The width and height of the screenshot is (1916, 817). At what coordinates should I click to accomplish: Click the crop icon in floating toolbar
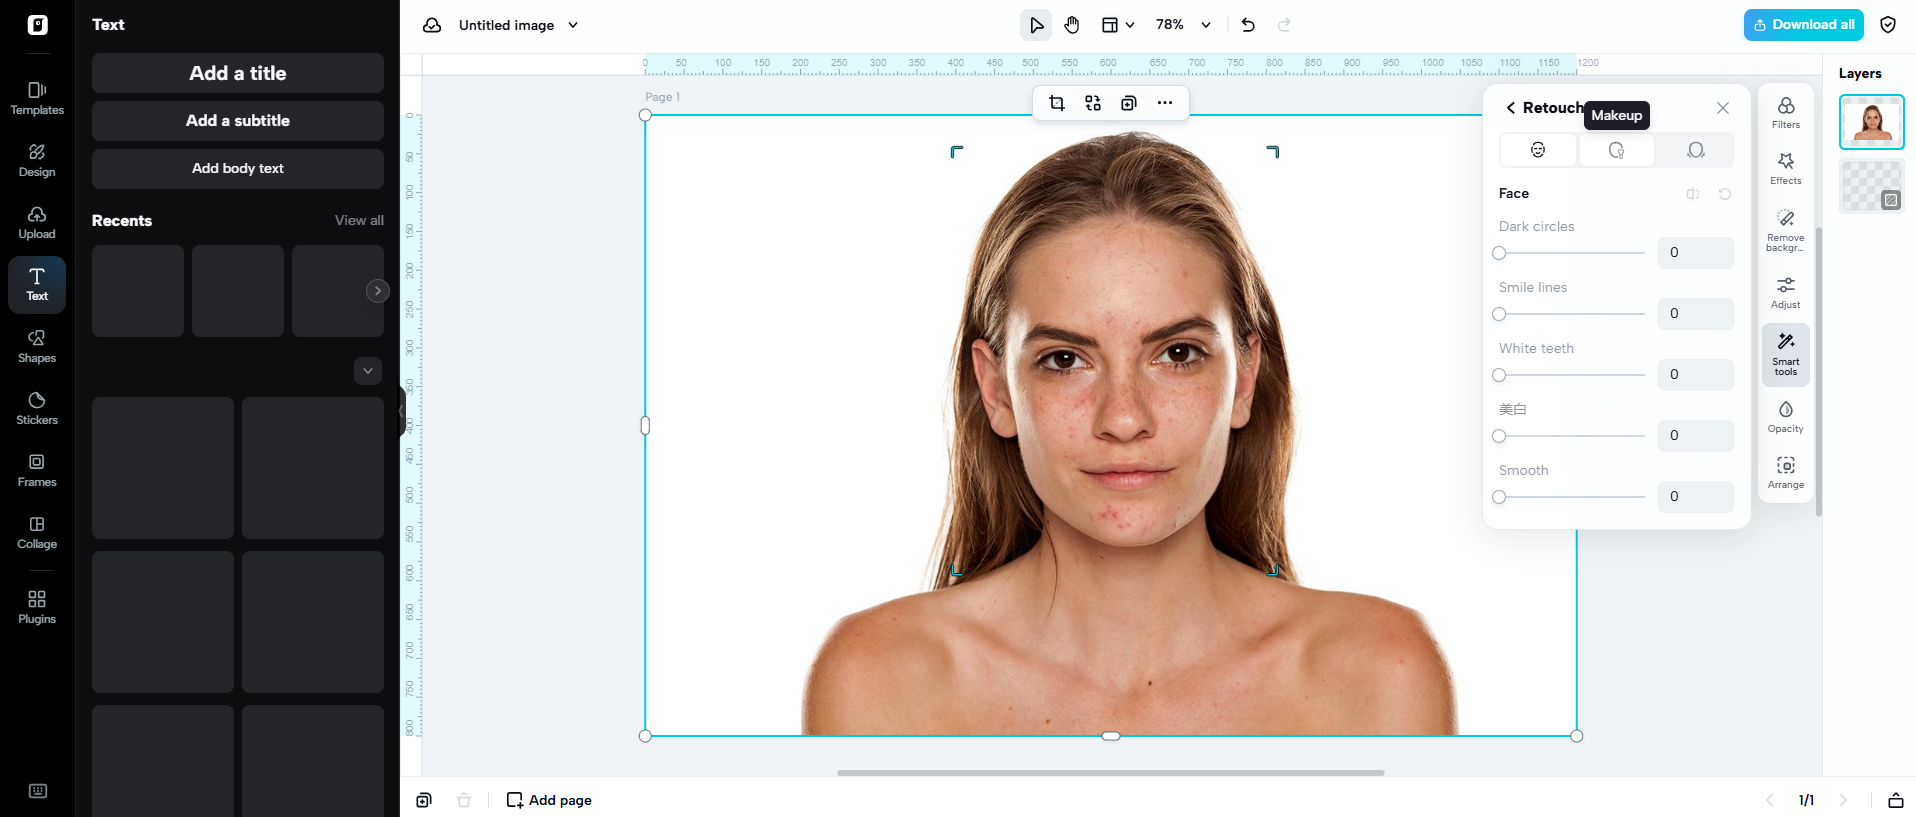click(x=1057, y=103)
